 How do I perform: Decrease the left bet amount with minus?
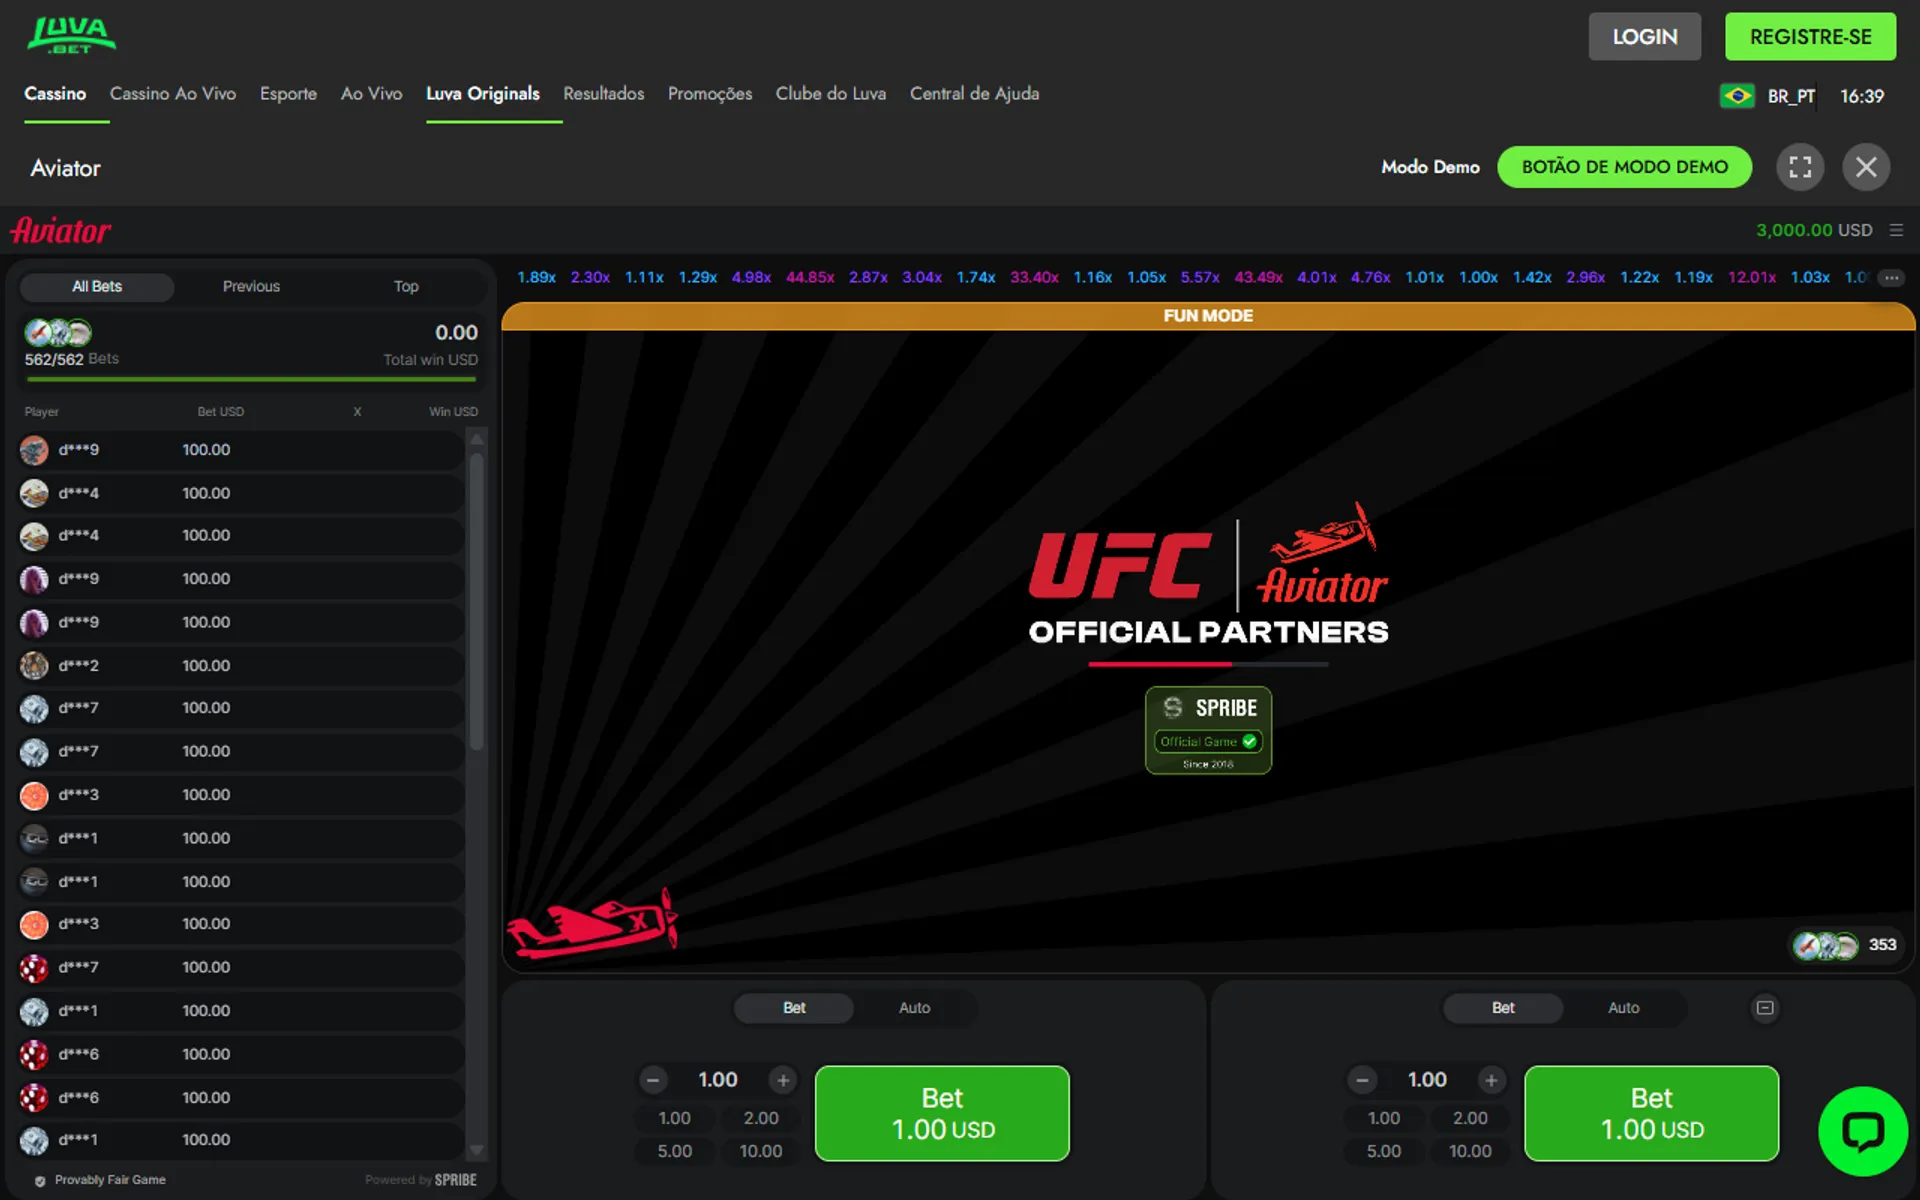[653, 1080]
